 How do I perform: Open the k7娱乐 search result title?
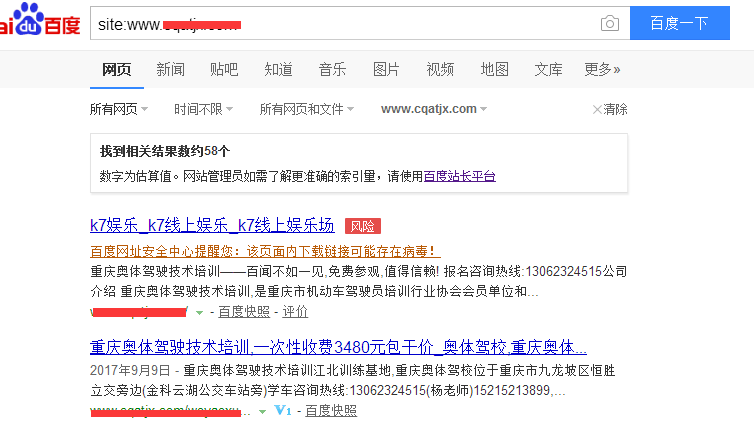click(x=212, y=225)
